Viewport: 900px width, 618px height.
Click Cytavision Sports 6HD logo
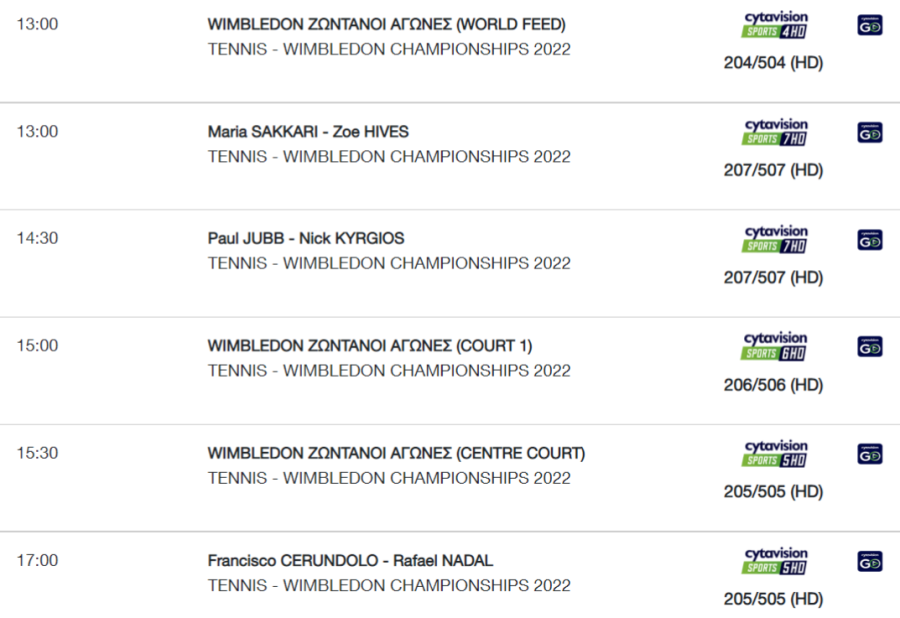[775, 346]
